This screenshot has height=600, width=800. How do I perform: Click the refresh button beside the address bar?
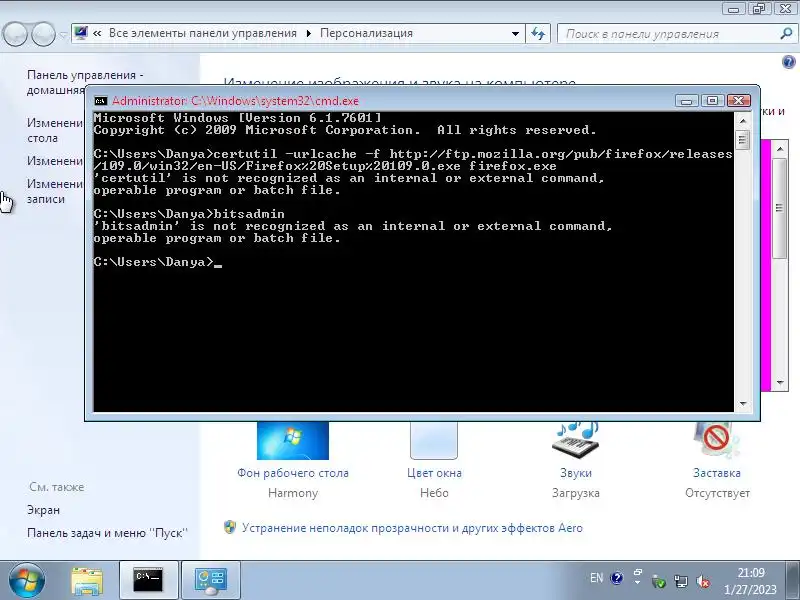pos(538,34)
